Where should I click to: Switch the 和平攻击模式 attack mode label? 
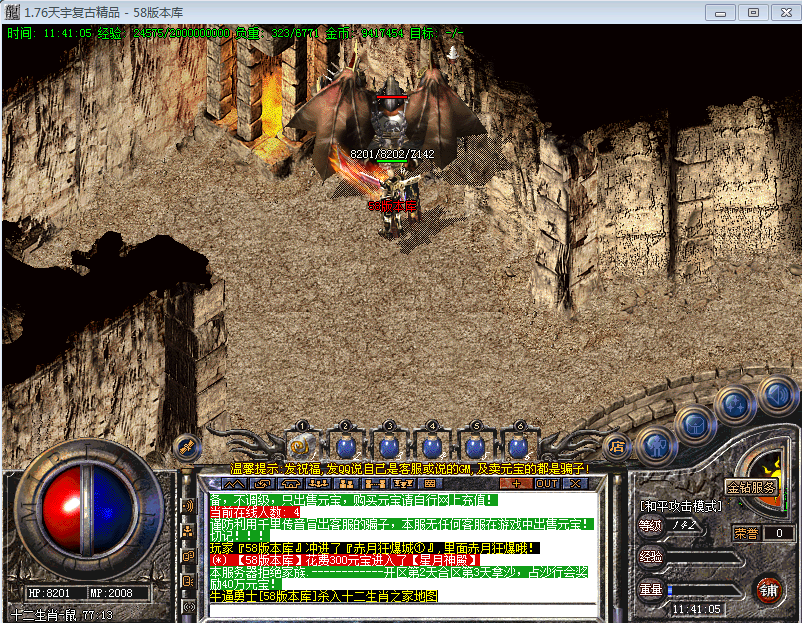[681, 506]
